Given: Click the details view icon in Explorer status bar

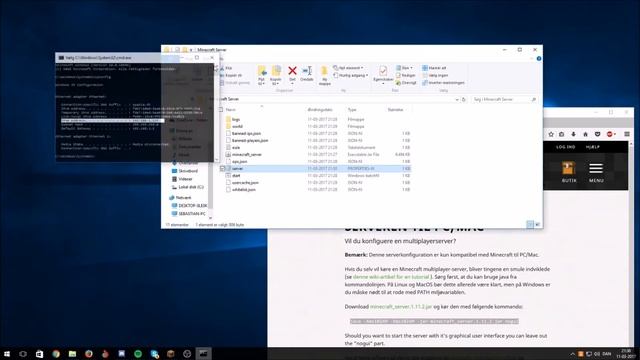Looking at the screenshot, I should coord(530,224).
